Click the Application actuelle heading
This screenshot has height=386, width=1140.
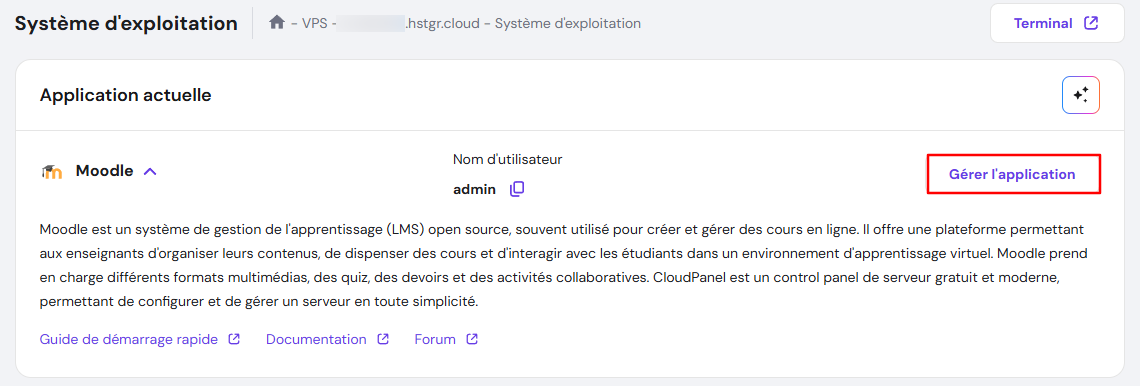tap(126, 95)
